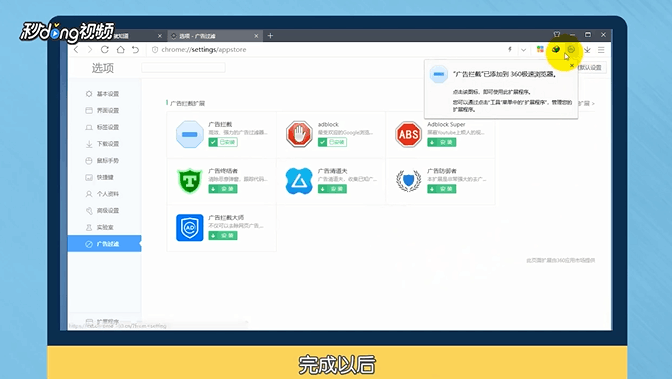This screenshot has width=672, height=379.
Task: Click the 广告拦截 blue octagon extension icon
Action: coord(189,134)
